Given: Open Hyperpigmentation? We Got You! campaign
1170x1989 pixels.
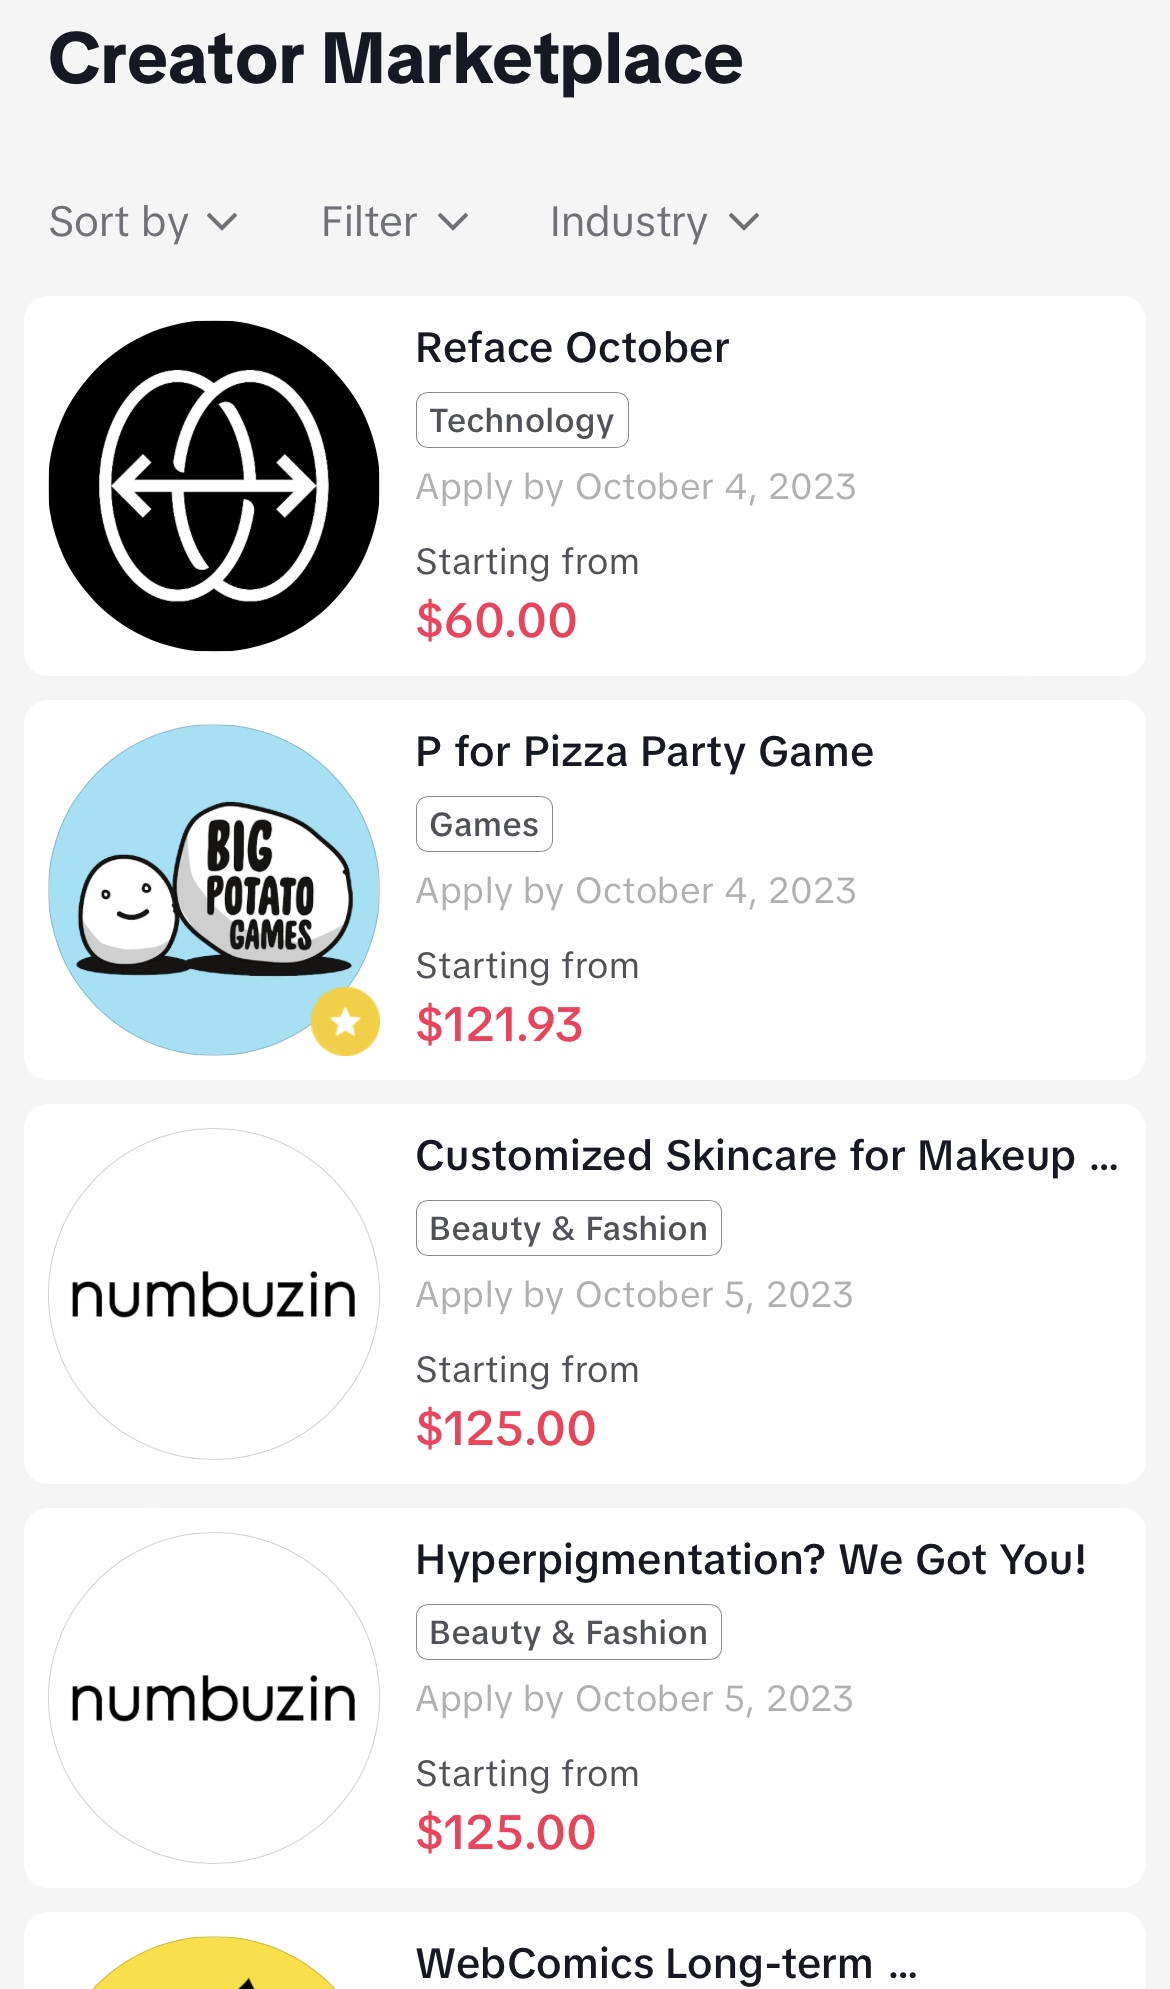Looking at the screenshot, I should [x=751, y=1560].
